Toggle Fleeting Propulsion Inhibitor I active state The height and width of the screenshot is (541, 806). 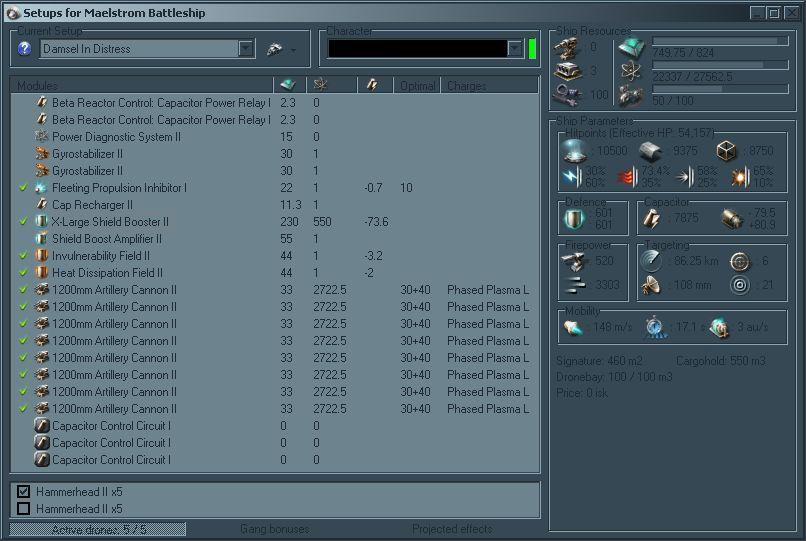coord(23,188)
